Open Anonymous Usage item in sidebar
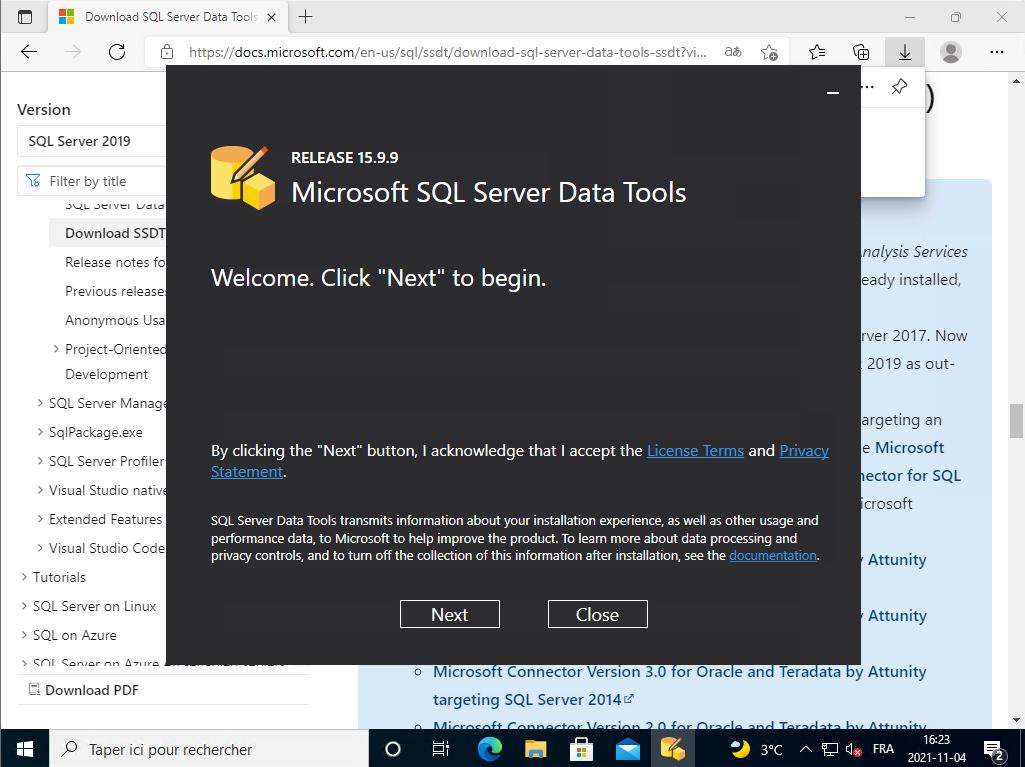 coord(115,320)
